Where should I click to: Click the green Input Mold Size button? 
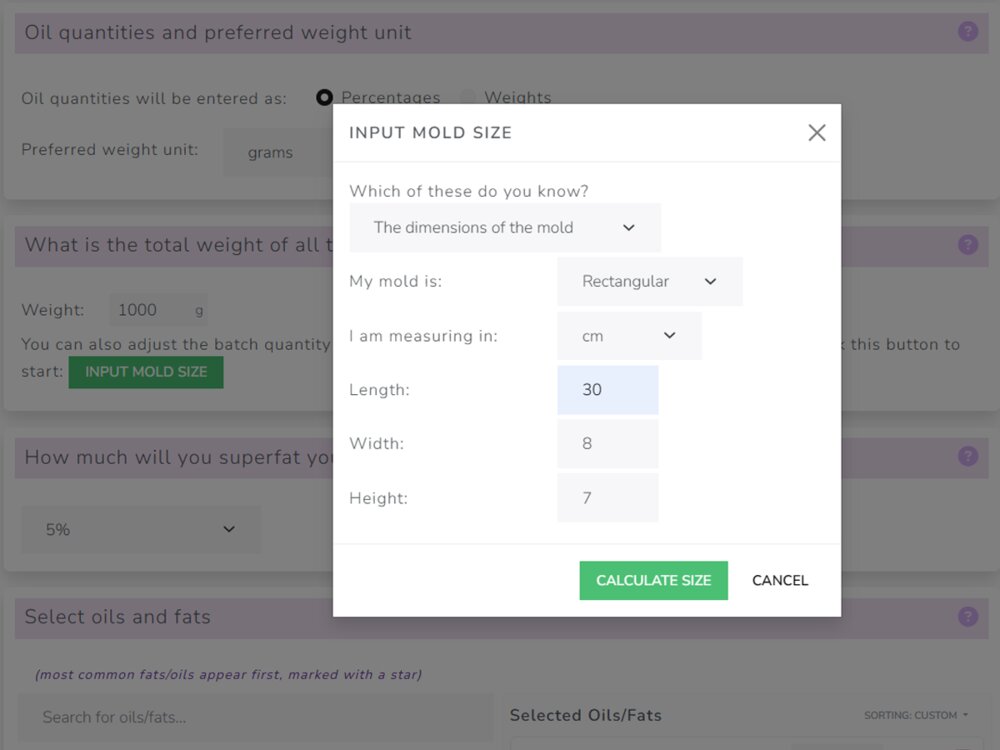(x=146, y=372)
